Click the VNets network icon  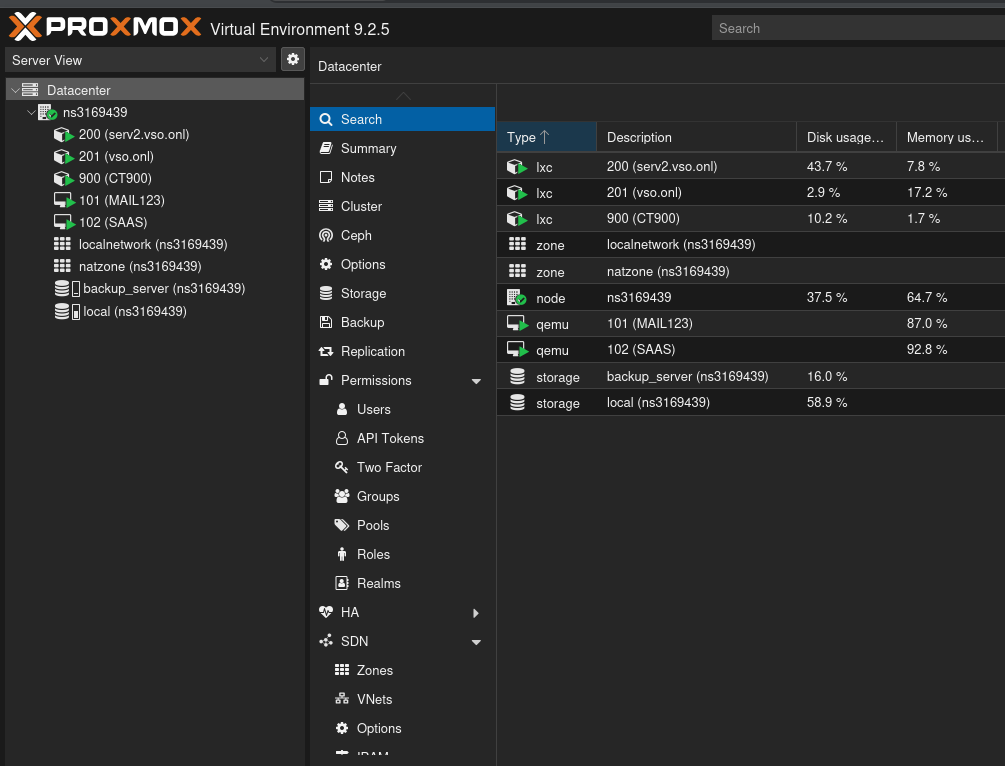(x=342, y=699)
